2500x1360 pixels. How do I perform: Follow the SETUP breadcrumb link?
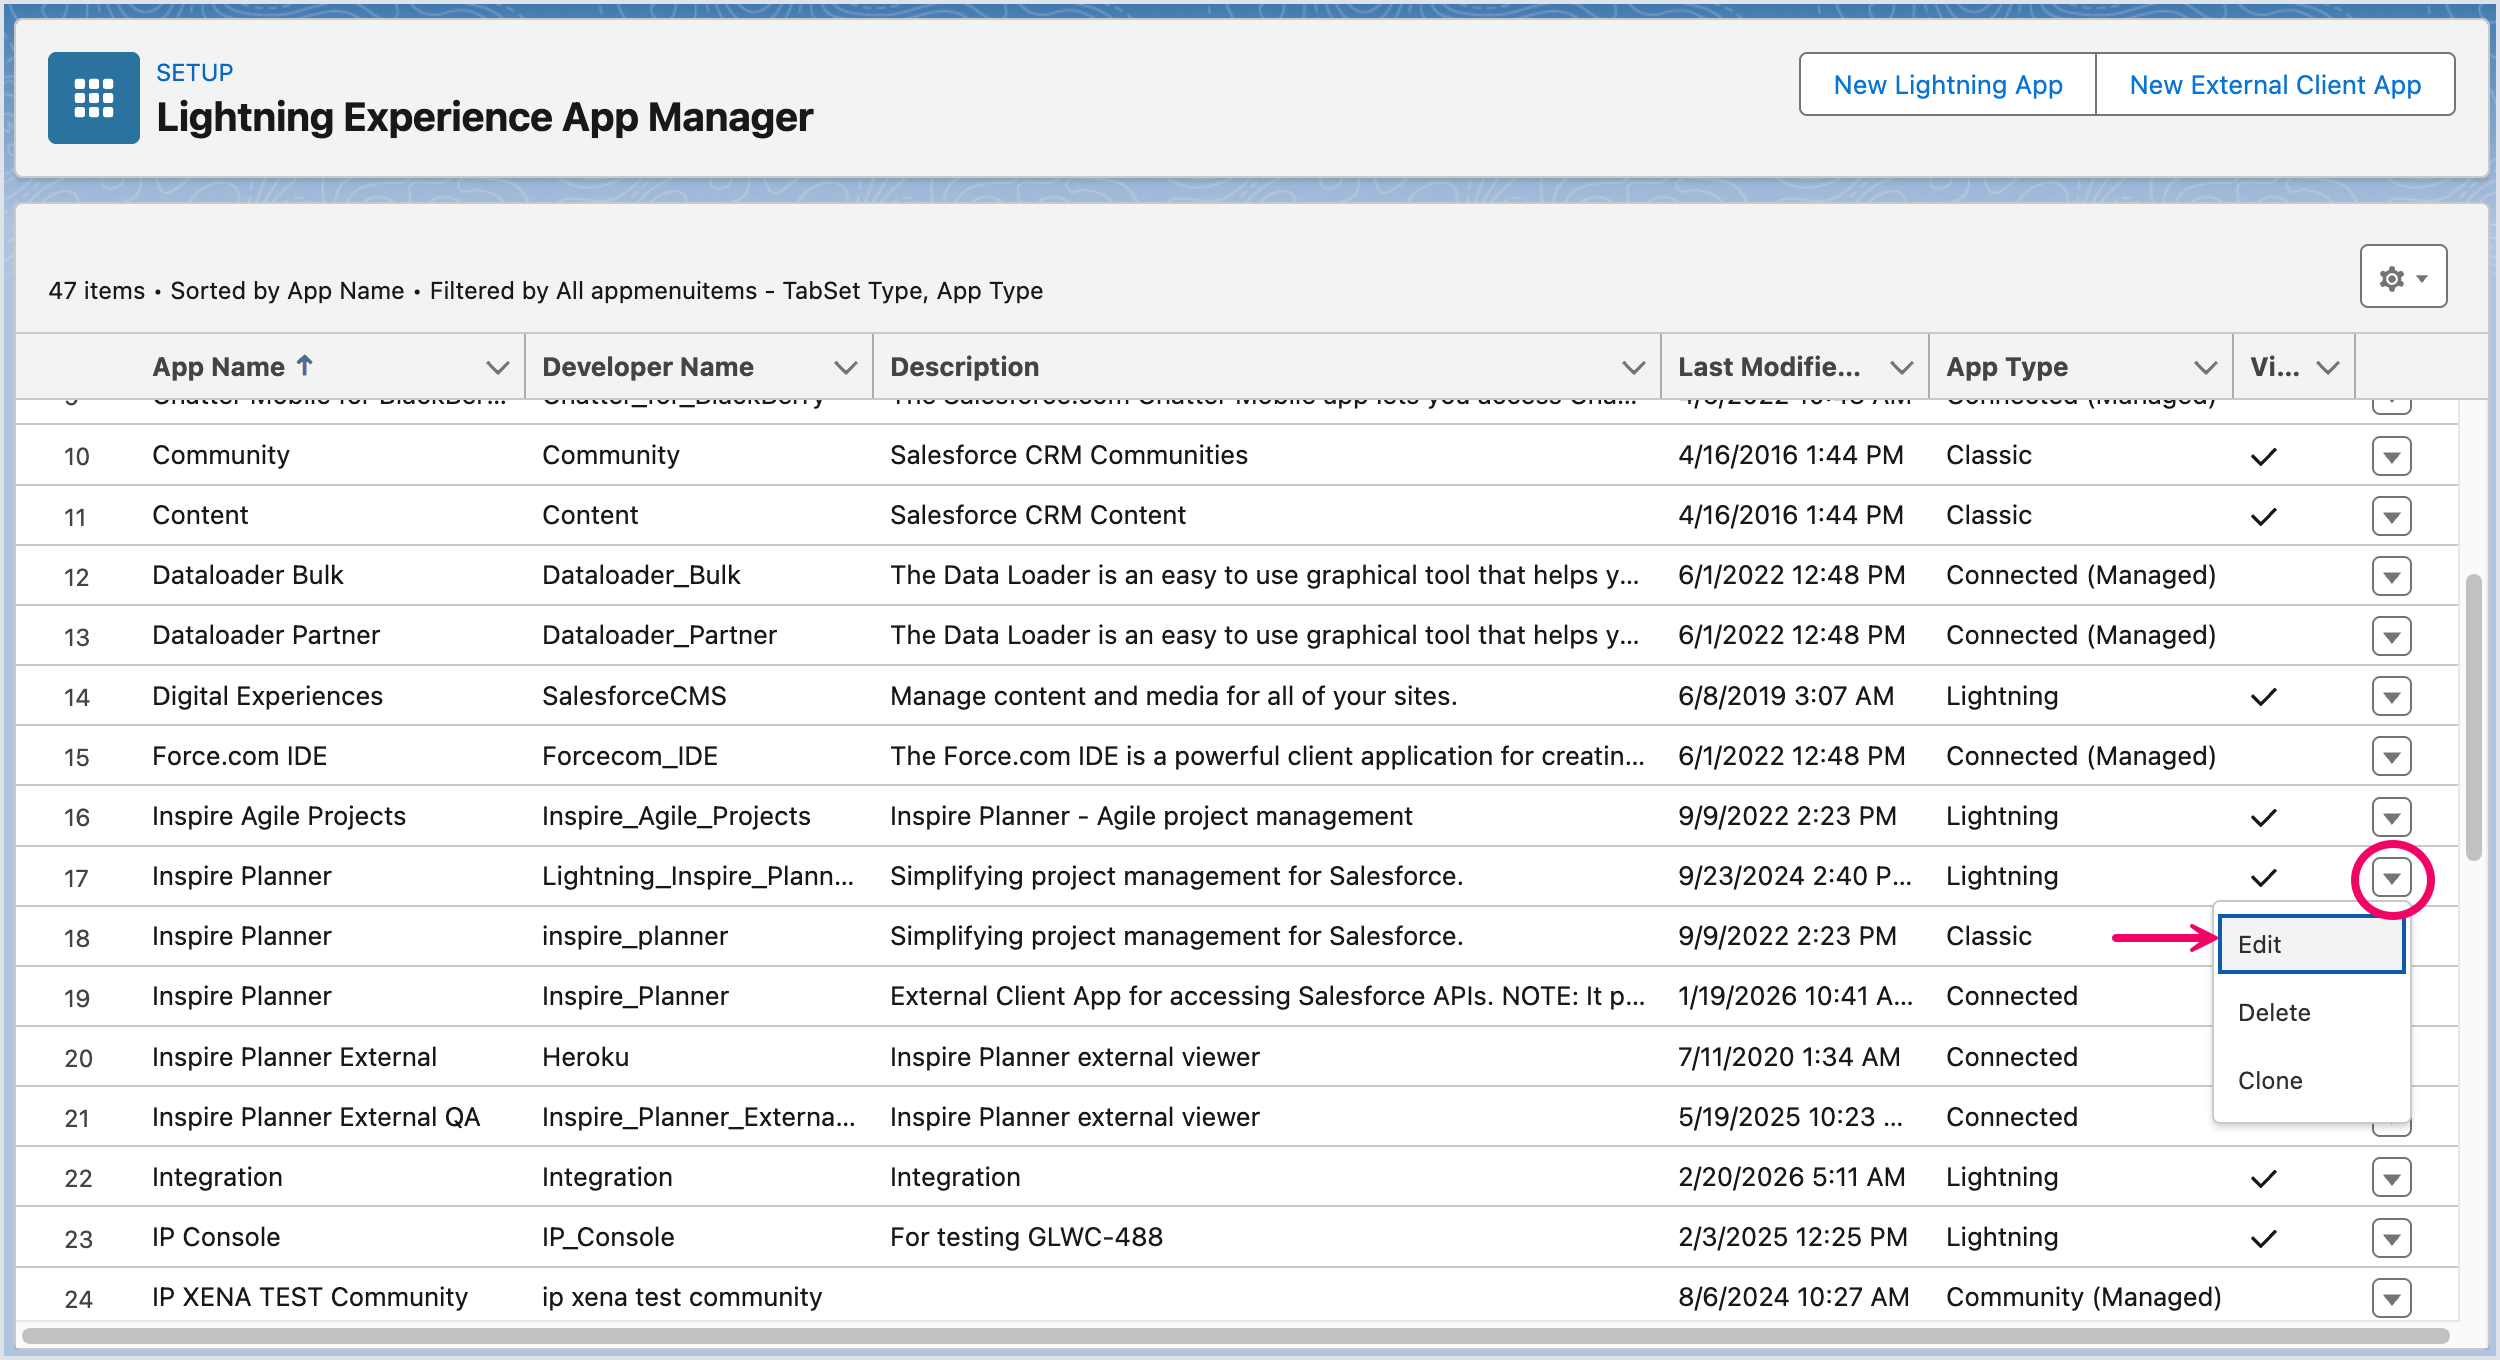195,72
